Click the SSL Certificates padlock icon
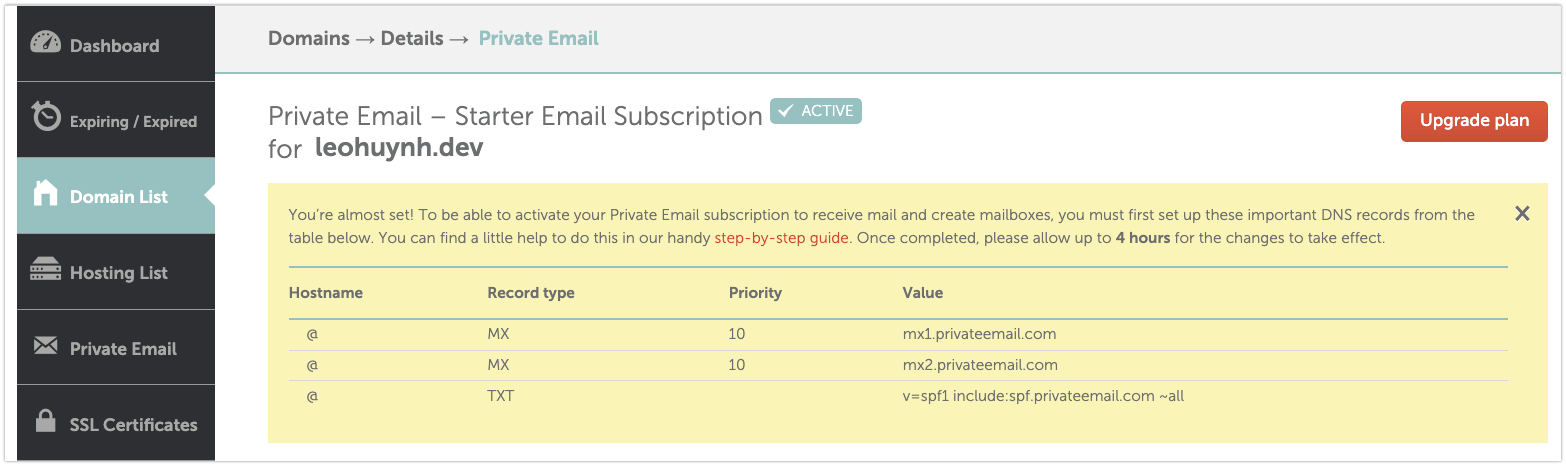 tap(46, 423)
